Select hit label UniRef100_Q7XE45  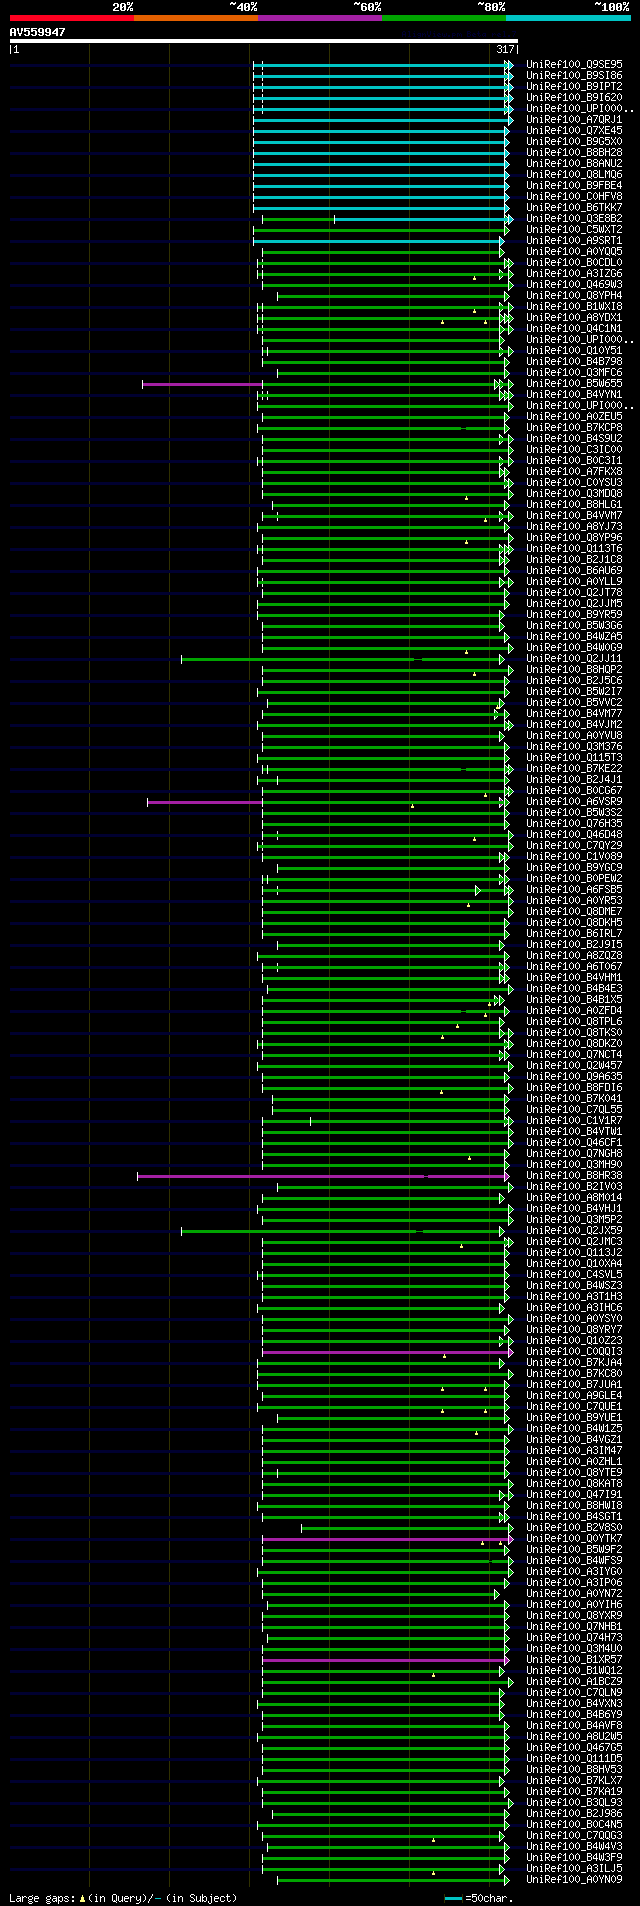coord(574,130)
